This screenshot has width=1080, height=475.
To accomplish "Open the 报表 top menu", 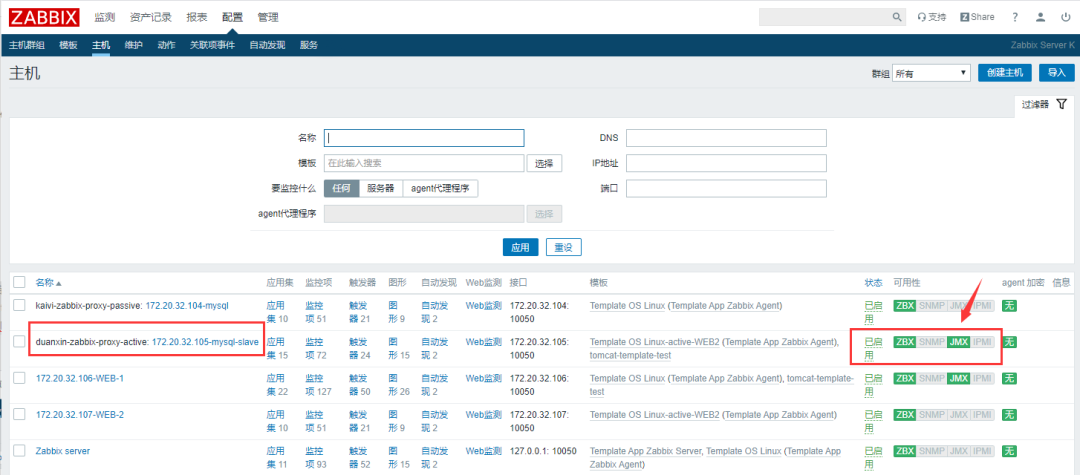I will pyautogui.click(x=196, y=17).
